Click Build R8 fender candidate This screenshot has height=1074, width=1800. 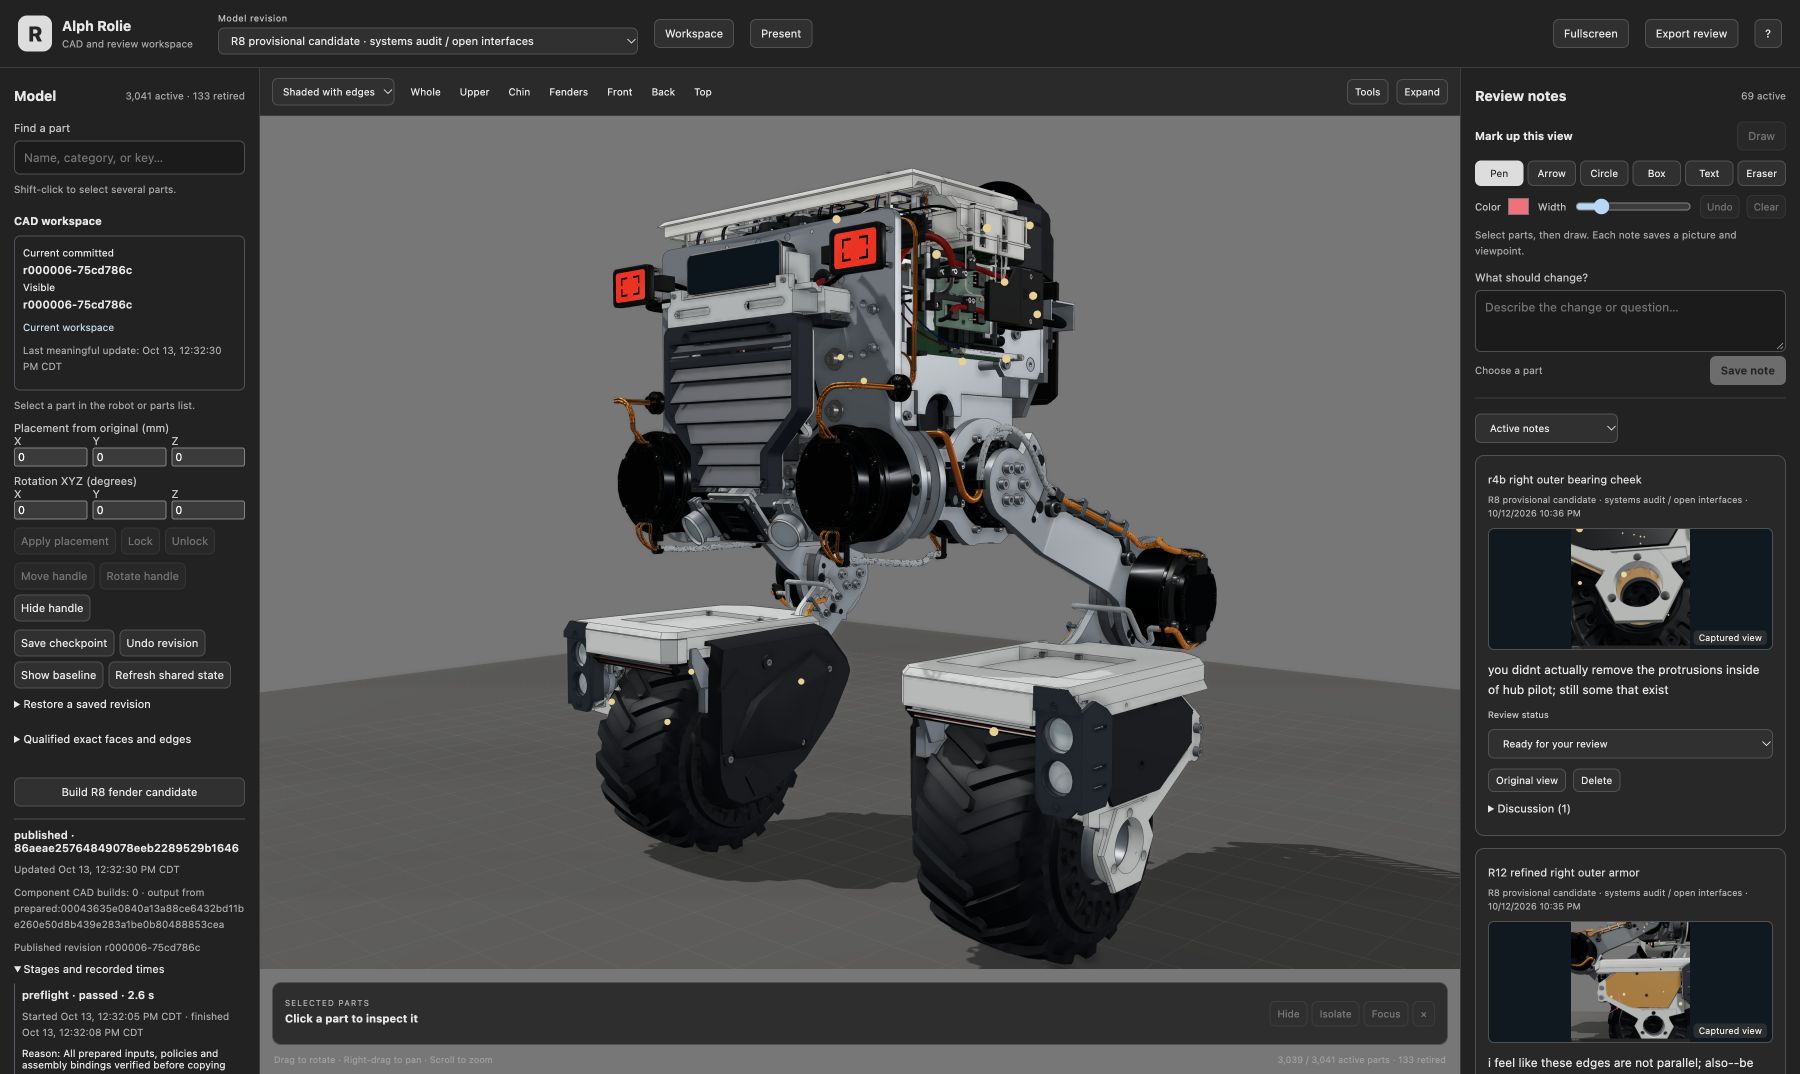click(x=129, y=792)
